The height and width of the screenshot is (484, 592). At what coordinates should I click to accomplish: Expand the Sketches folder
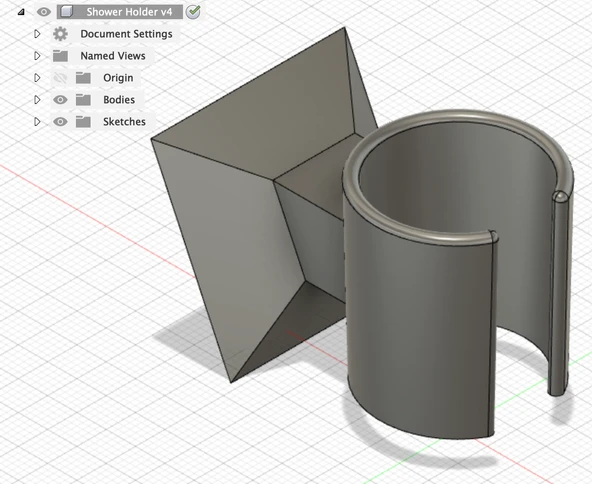point(37,122)
